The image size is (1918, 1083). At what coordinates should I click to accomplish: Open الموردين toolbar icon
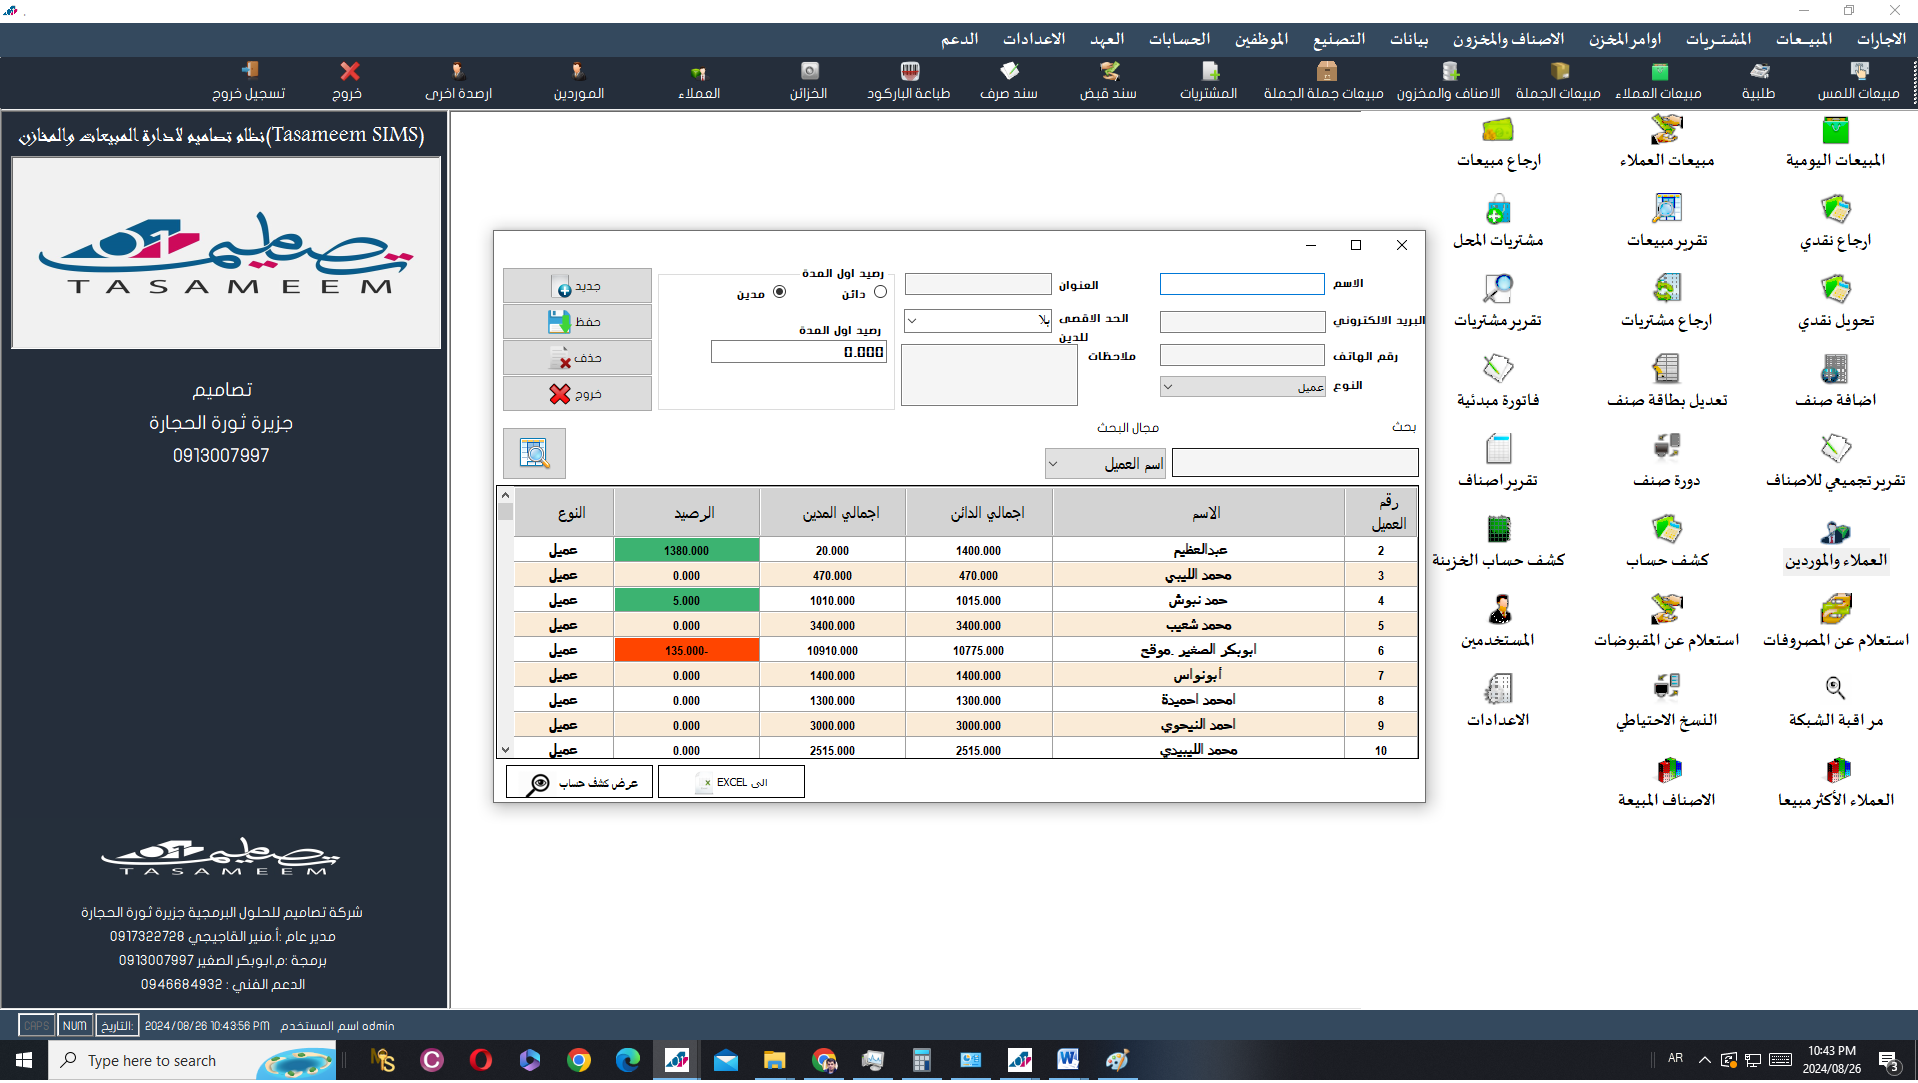point(578,81)
